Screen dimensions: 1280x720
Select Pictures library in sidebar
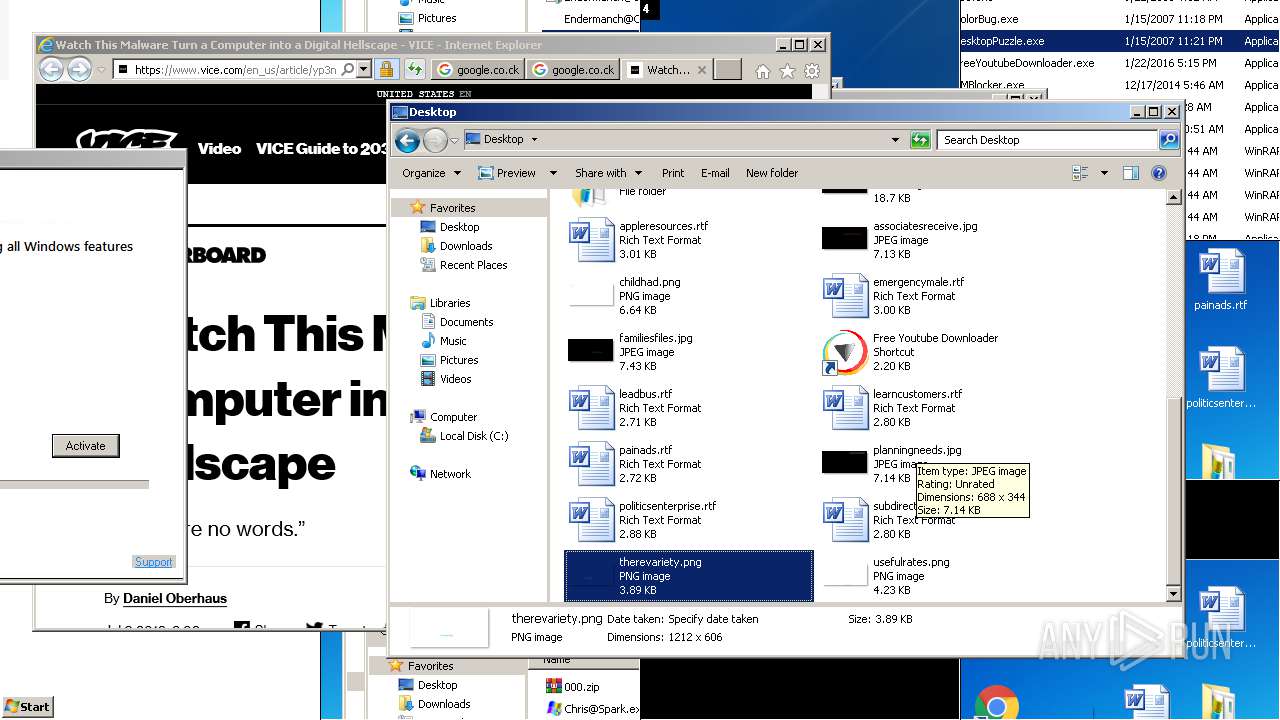point(459,360)
